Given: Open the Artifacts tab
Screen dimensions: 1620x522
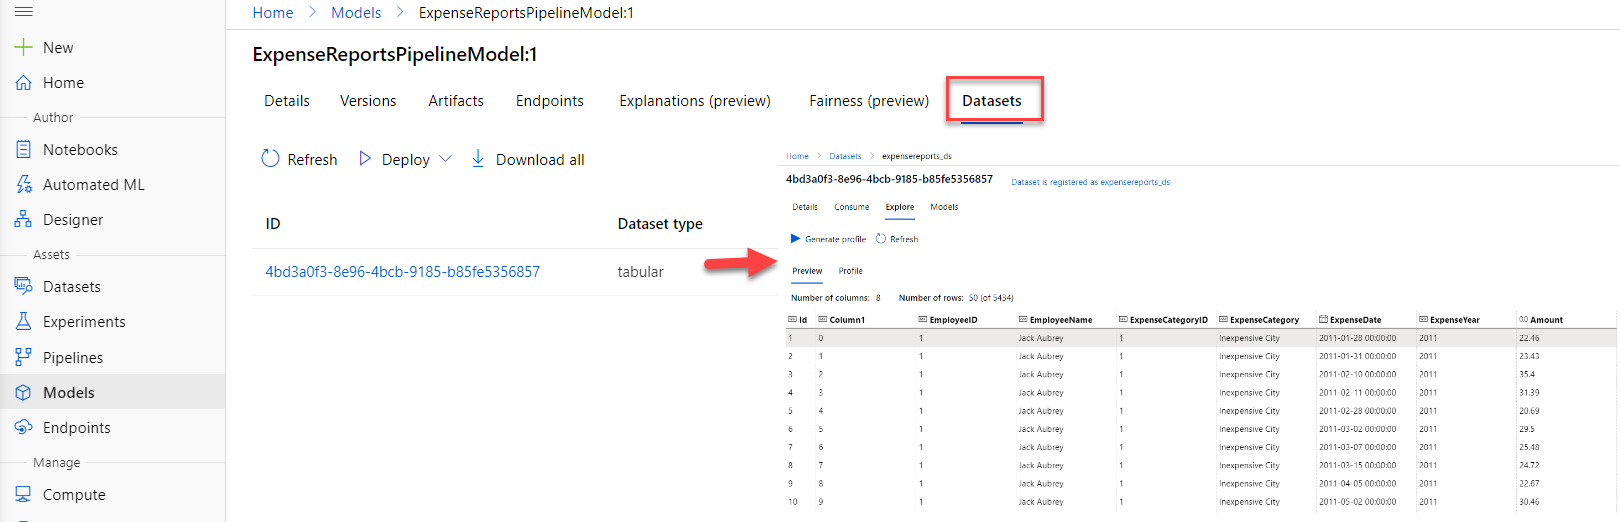Looking at the screenshot, I should pos(456,100).
